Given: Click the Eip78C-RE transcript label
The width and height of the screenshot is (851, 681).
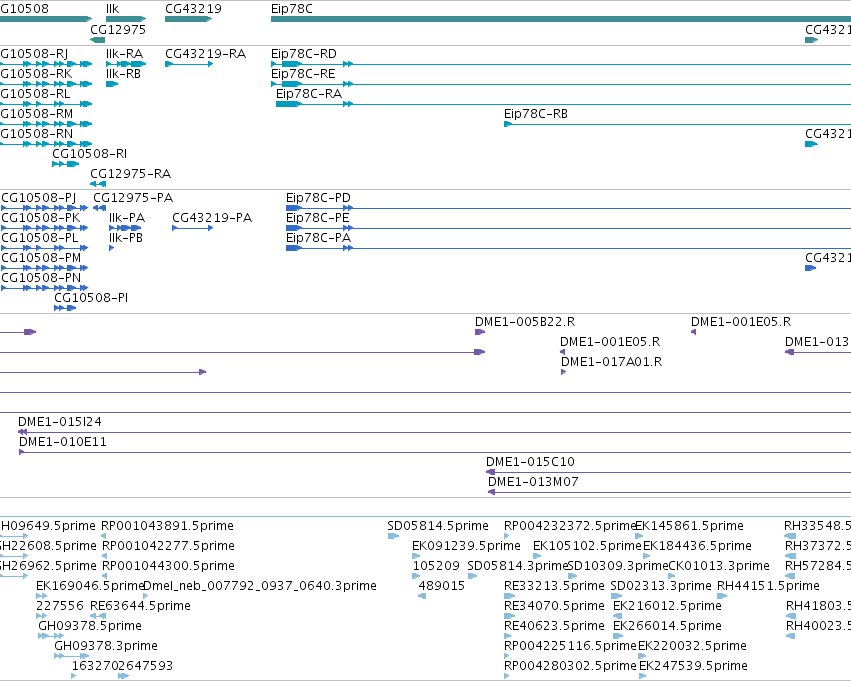Looking at the screenshot, I should [x=303, y=74].
